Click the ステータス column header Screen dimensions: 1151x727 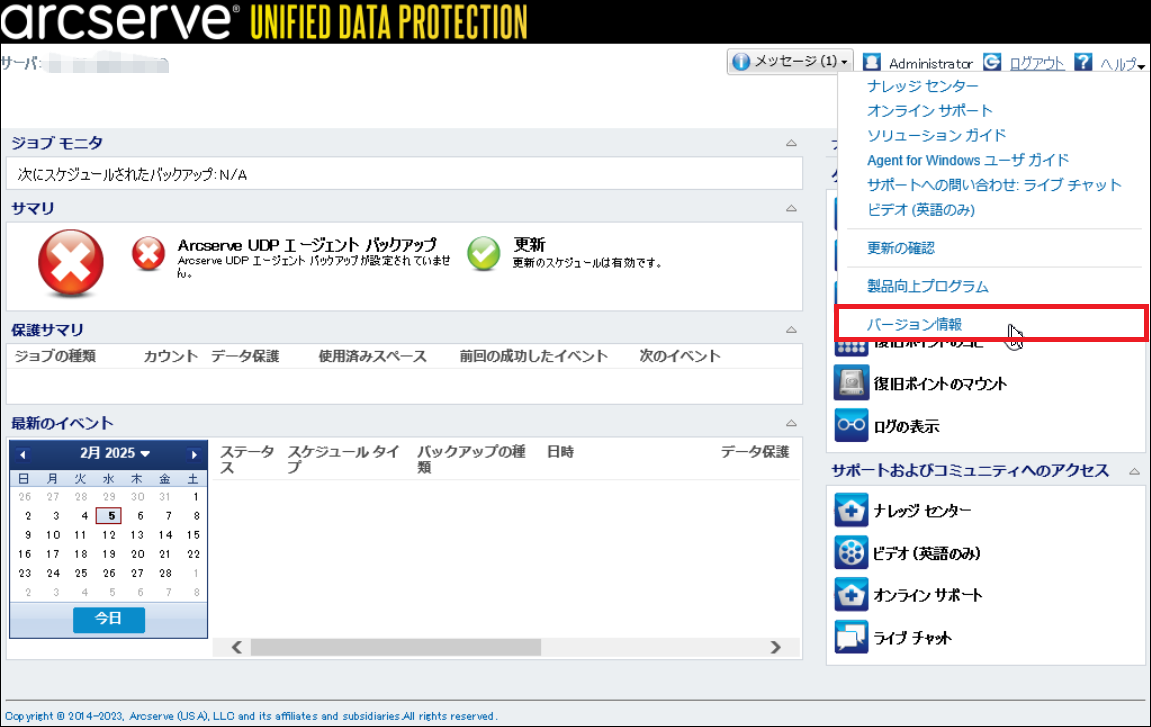(x=247, y=459)
